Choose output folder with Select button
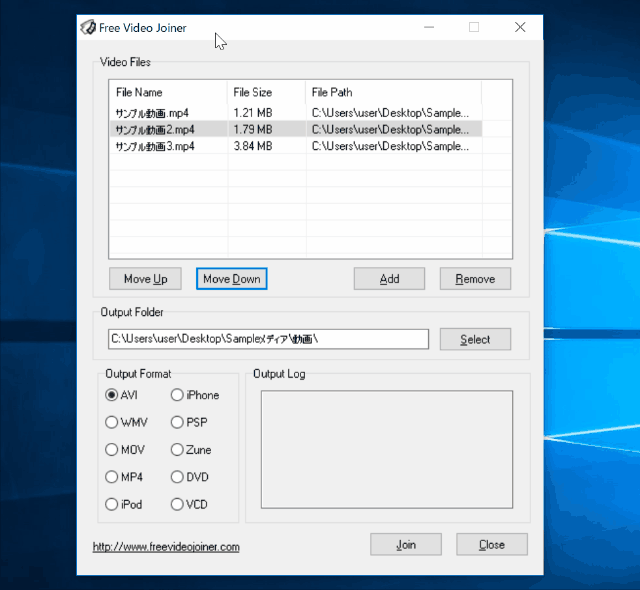Viewport: 640px width, 590px height. pos(475,339)
